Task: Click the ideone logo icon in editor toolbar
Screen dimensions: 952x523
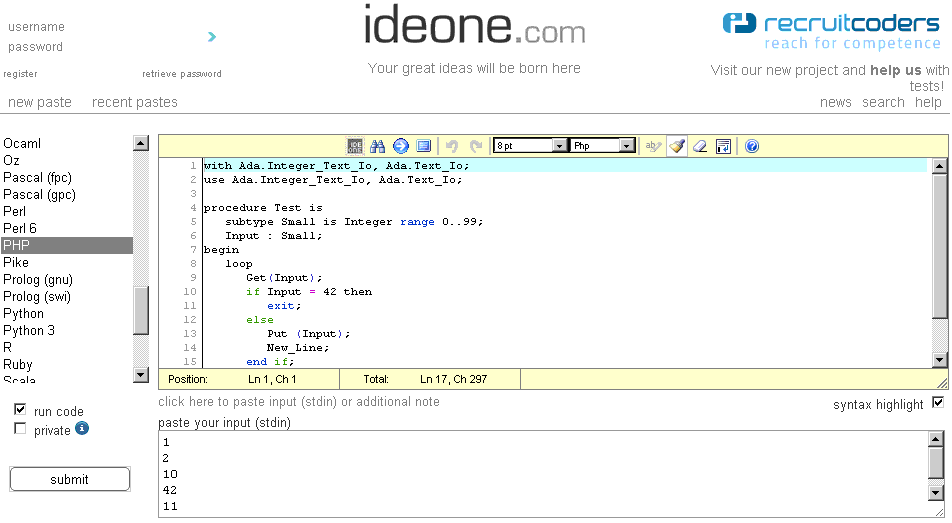Action: (355, 146)
